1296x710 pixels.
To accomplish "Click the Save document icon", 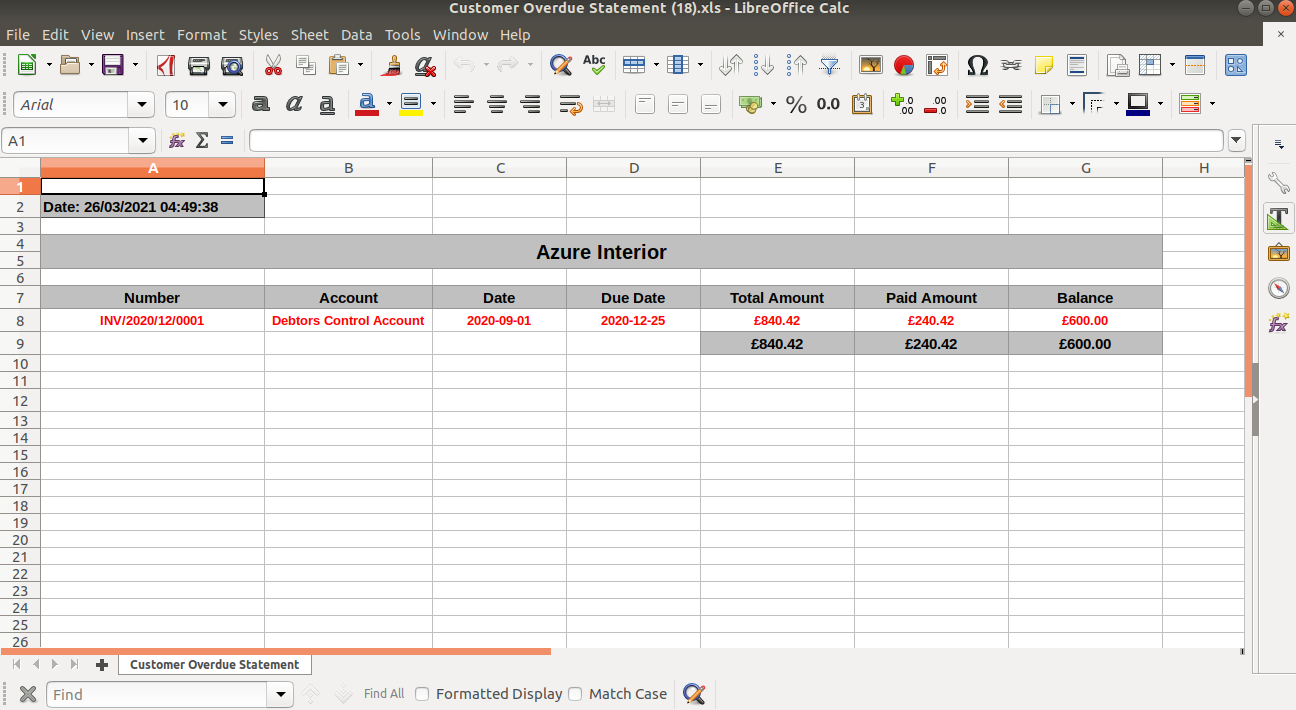I will coord(113,66).
